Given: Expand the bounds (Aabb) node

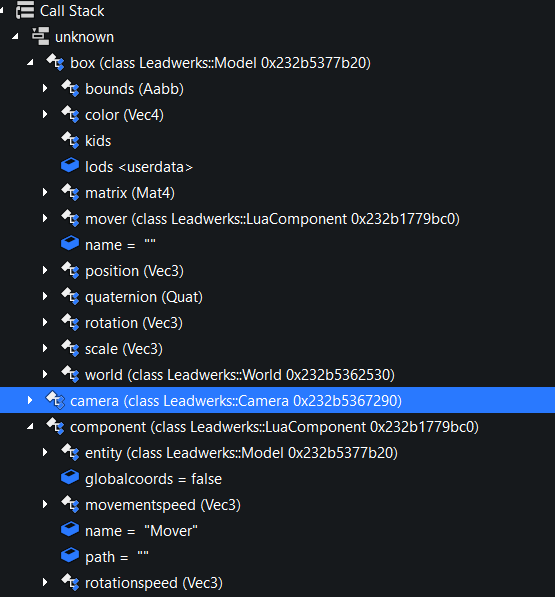Looking at the screenshot, I should coord(45,88).
